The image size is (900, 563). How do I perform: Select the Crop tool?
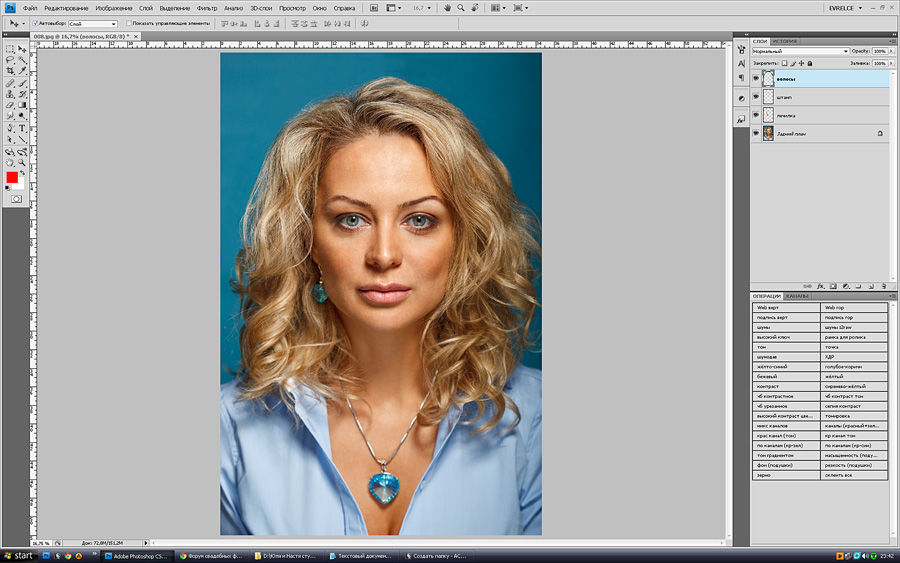10,70
